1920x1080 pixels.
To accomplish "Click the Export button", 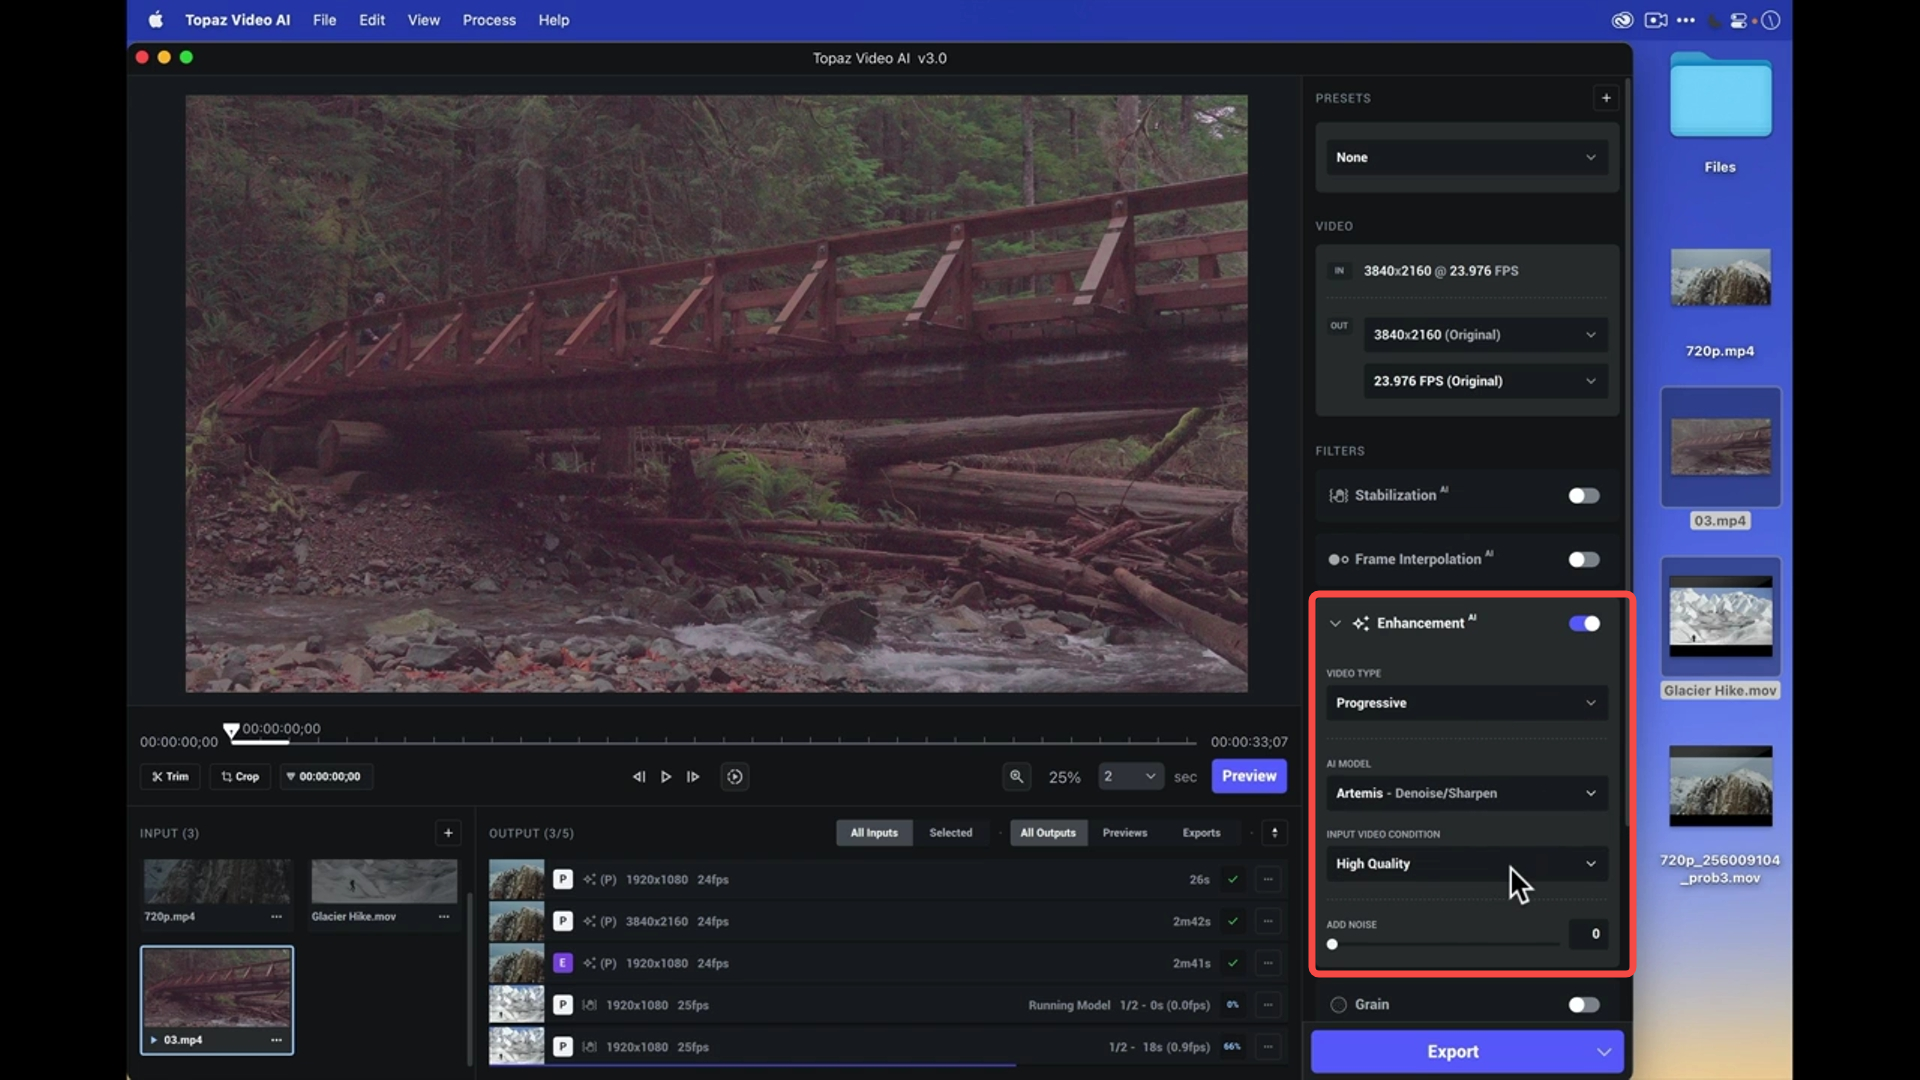I will 1452,1052.
